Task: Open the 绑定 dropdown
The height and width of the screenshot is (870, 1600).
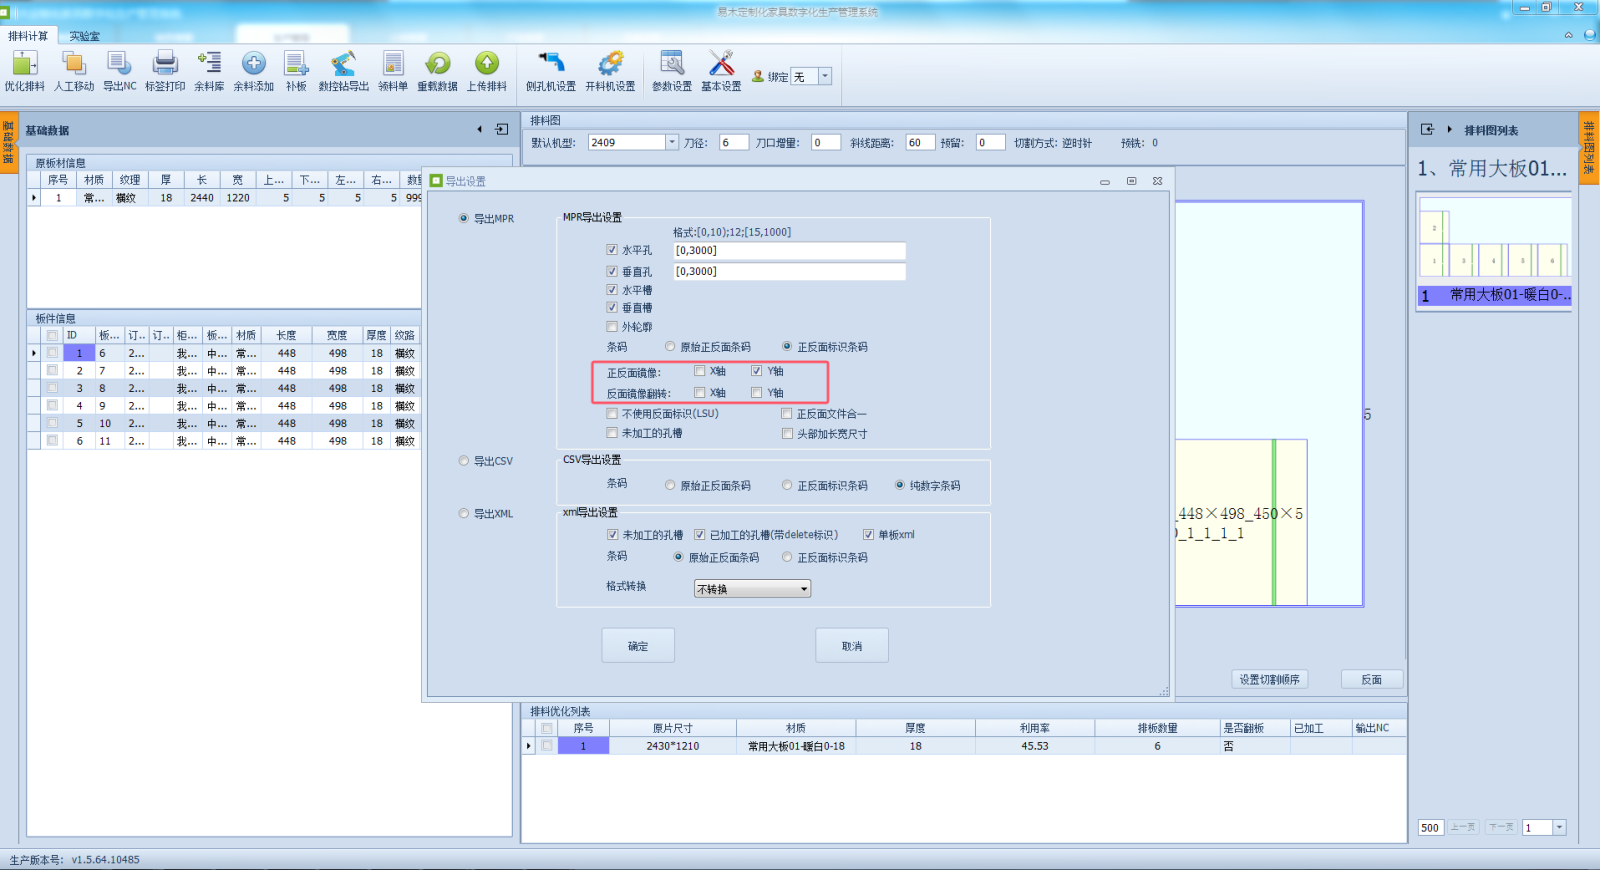Action: [825, 76]
